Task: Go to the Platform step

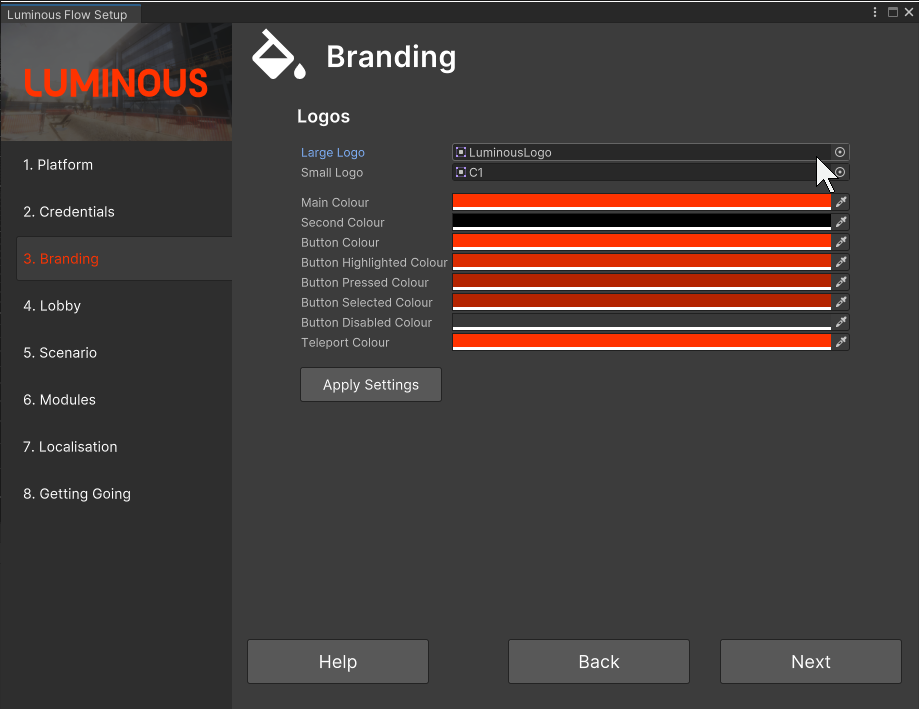Action: (x=58, y=165)
